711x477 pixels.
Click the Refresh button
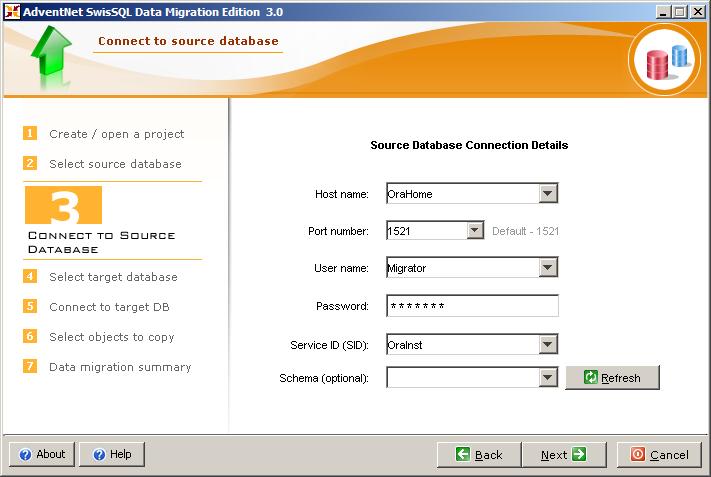pos(612,377)
